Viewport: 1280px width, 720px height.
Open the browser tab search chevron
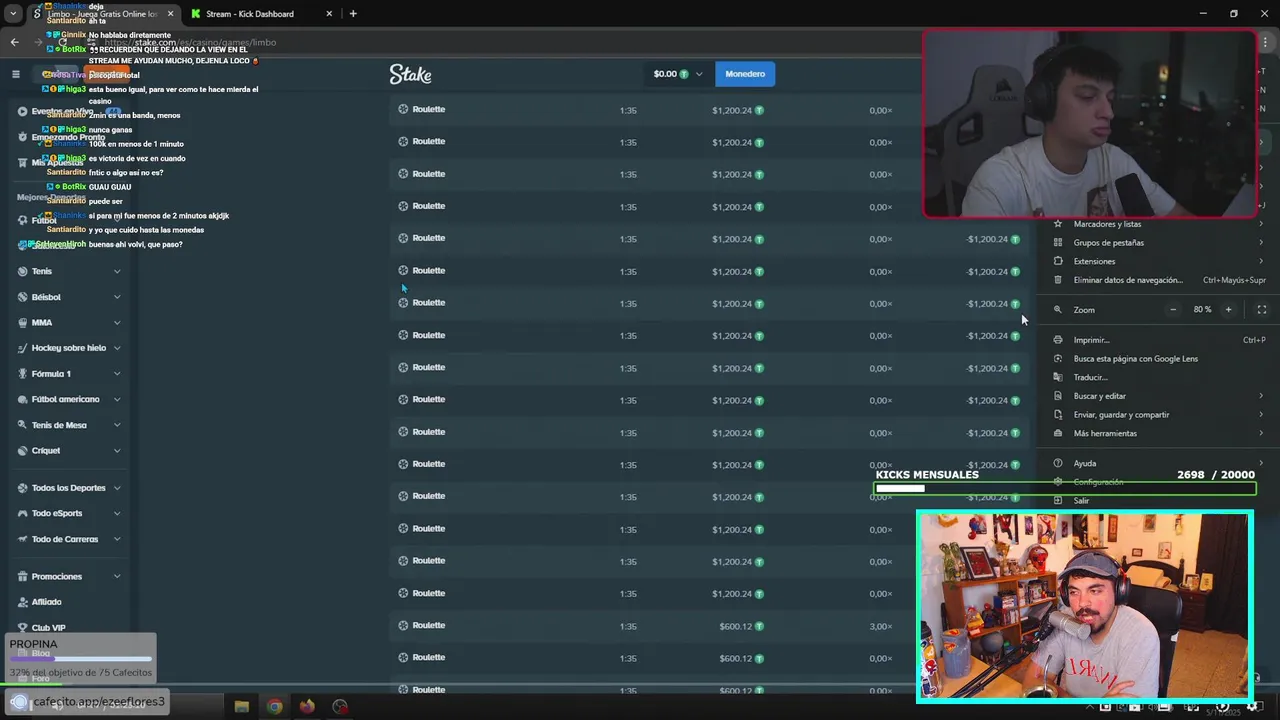(13, 14)
